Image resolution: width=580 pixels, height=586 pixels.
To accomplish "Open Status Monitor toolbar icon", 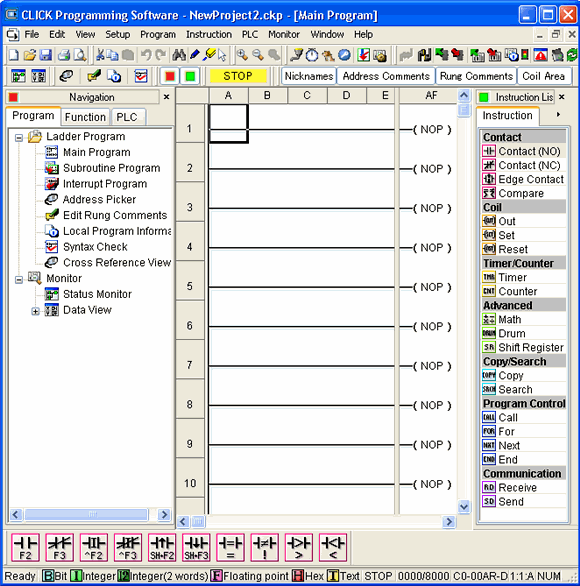I will [x=18, y=76].
